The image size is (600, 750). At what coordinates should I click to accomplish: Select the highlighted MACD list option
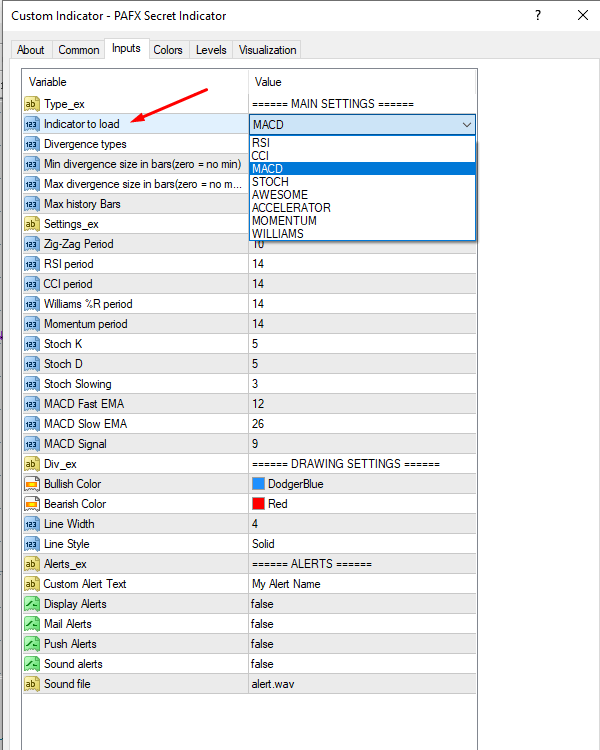[362, 168]
